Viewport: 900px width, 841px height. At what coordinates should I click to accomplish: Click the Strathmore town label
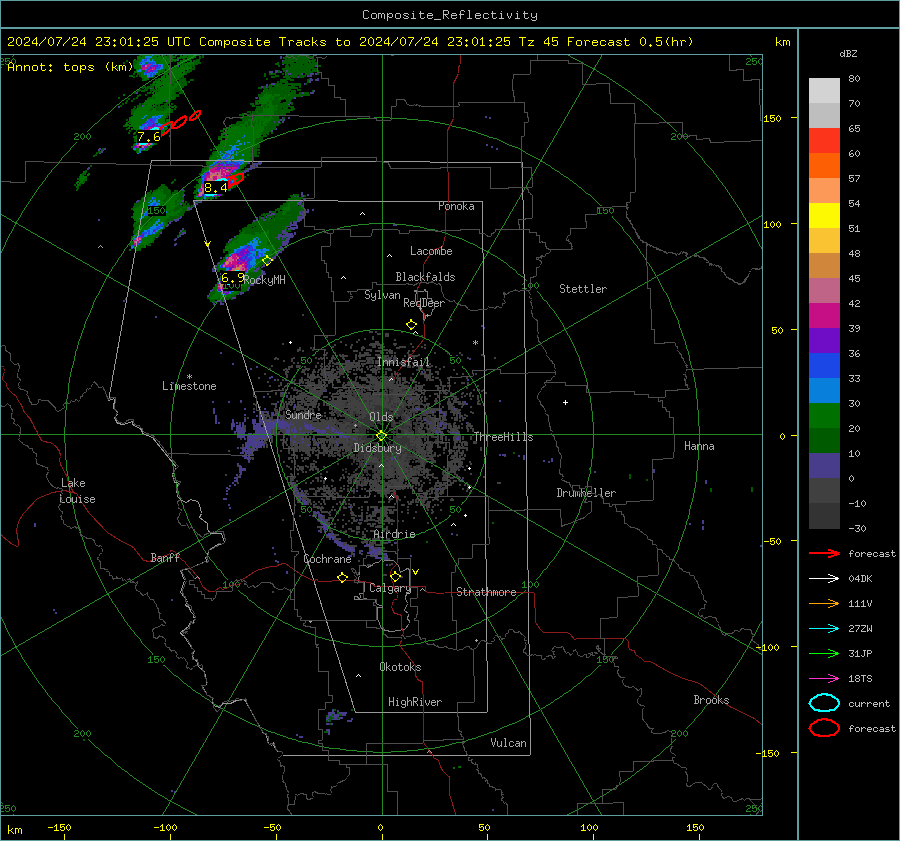click(487, 592)
